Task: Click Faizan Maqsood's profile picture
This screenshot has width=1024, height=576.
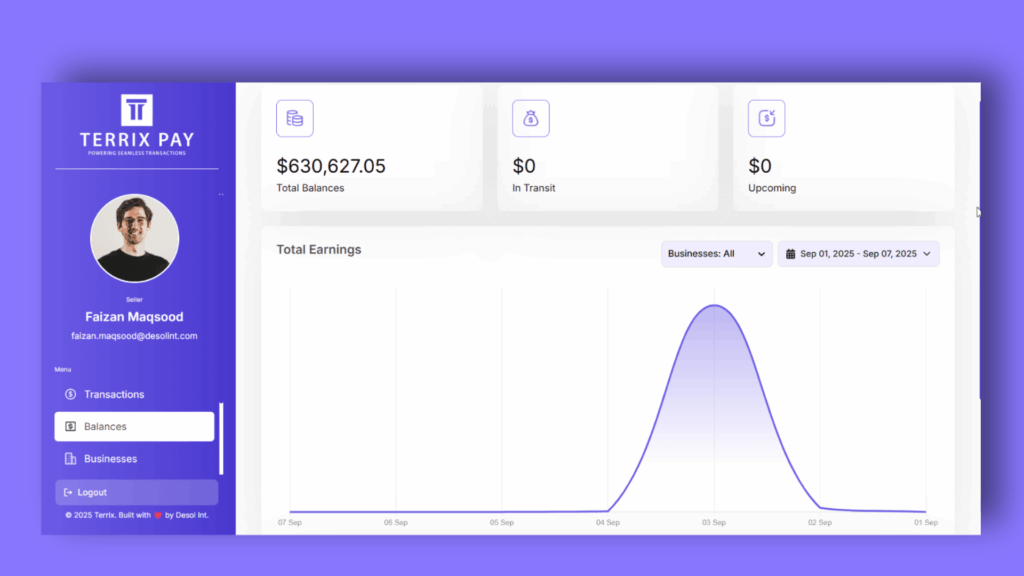Action: (x=135, y=238)
